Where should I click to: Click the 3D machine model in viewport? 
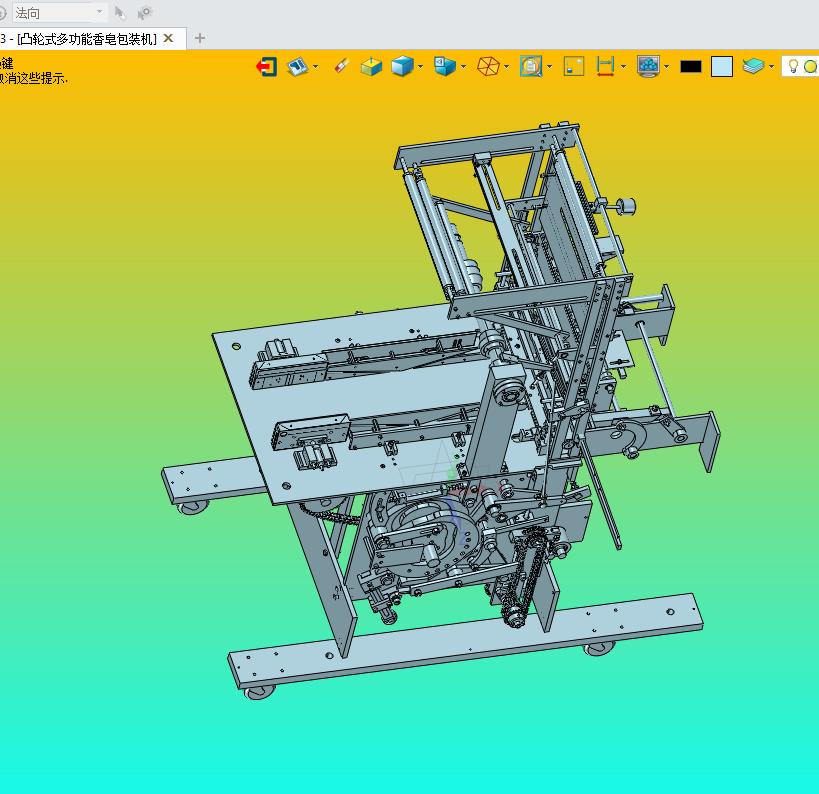441,410
